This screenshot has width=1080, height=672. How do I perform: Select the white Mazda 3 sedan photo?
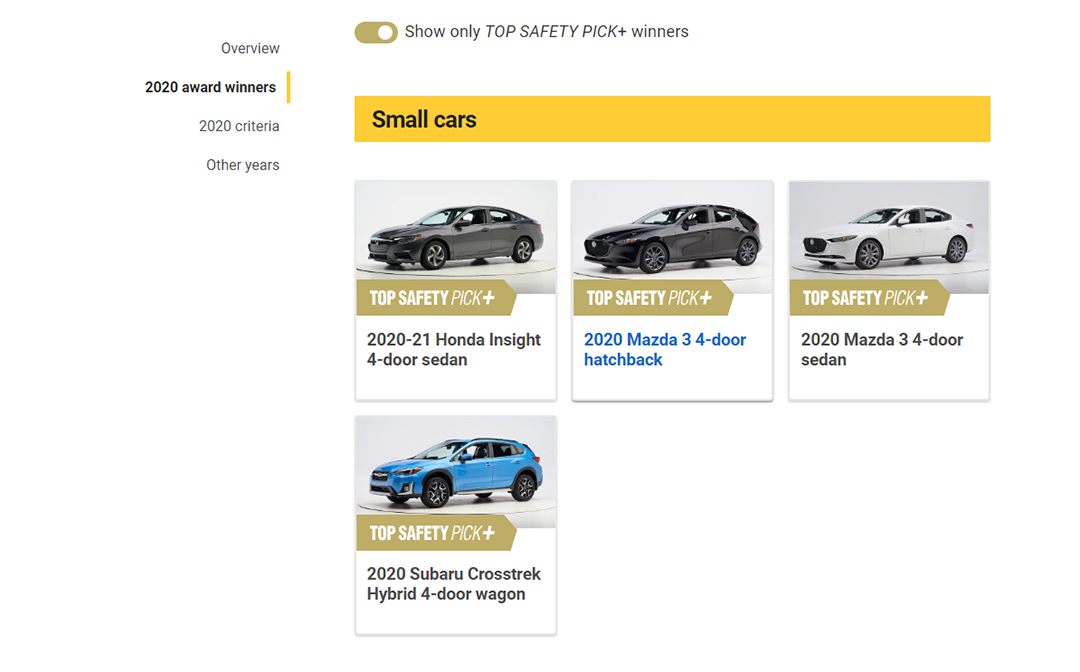[x=889, y=232]
